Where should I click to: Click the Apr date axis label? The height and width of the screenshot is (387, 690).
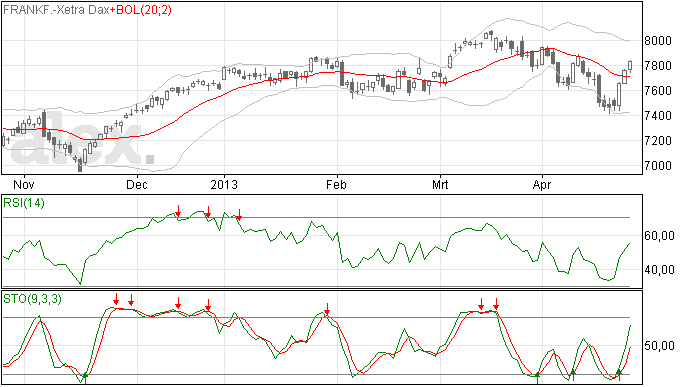[542, 185]
